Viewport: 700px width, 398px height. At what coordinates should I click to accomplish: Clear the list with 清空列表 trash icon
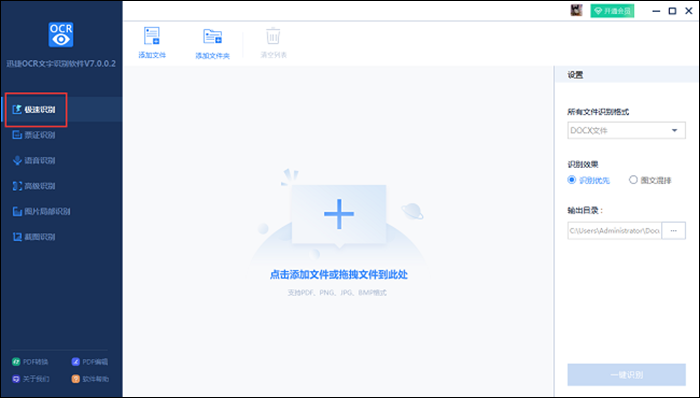(x=273, y=36)
